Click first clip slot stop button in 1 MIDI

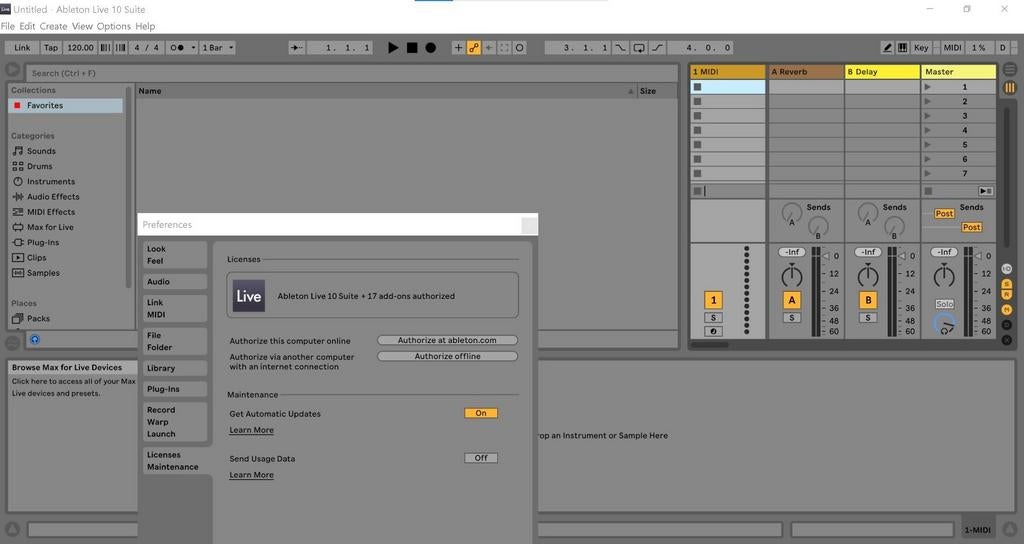click(697, 87)
